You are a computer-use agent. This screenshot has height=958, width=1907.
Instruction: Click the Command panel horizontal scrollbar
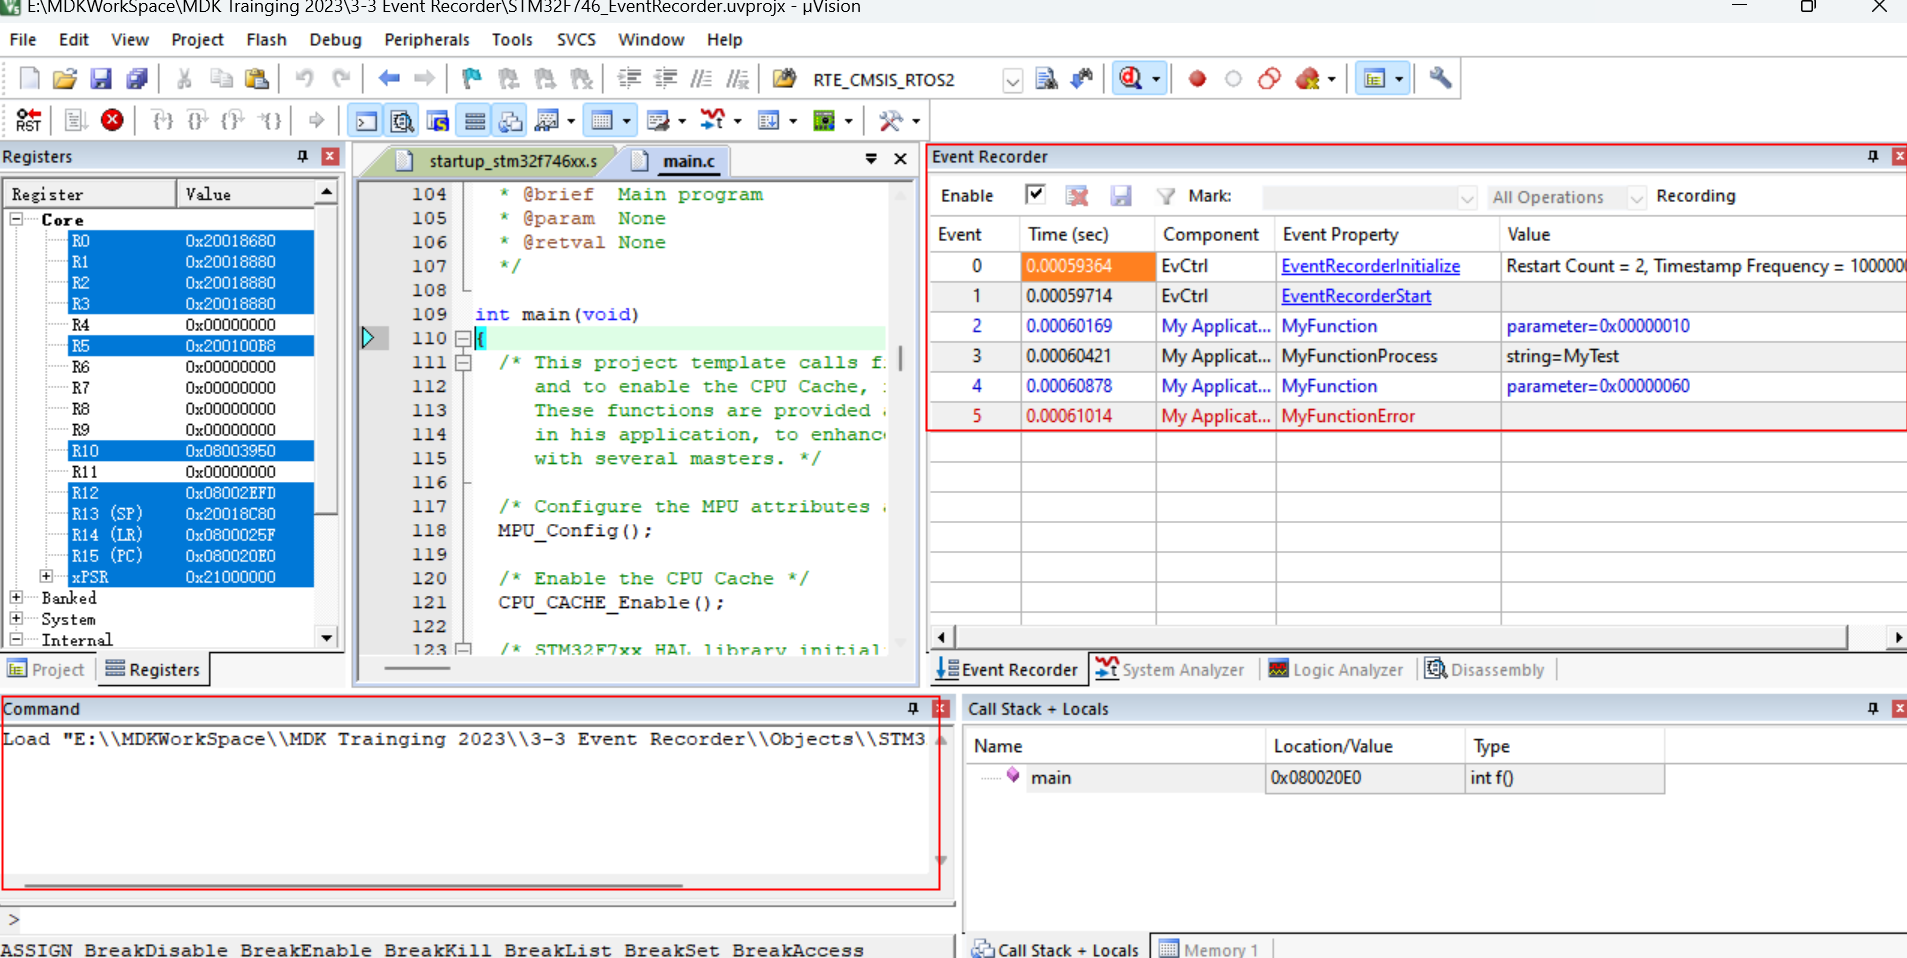(353, 885)
